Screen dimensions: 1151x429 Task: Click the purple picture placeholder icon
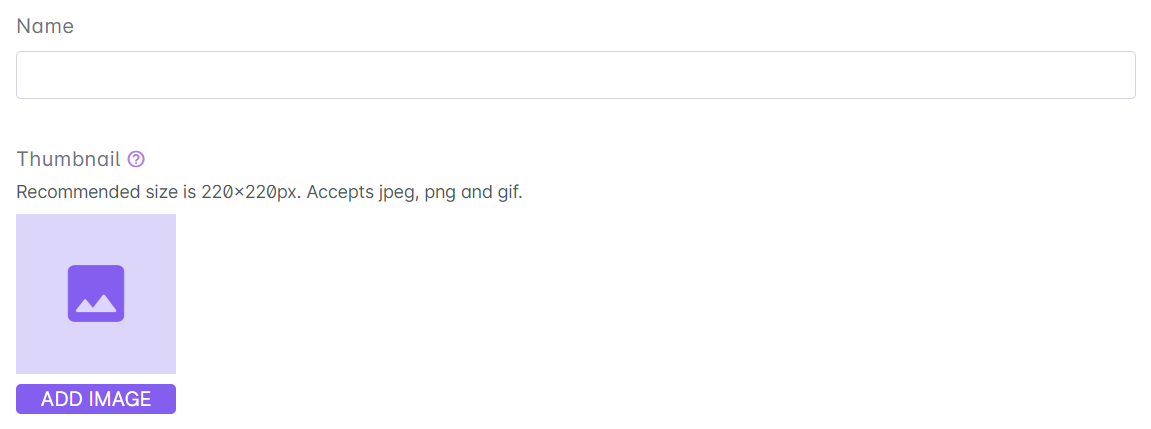(x=96, y=293)
